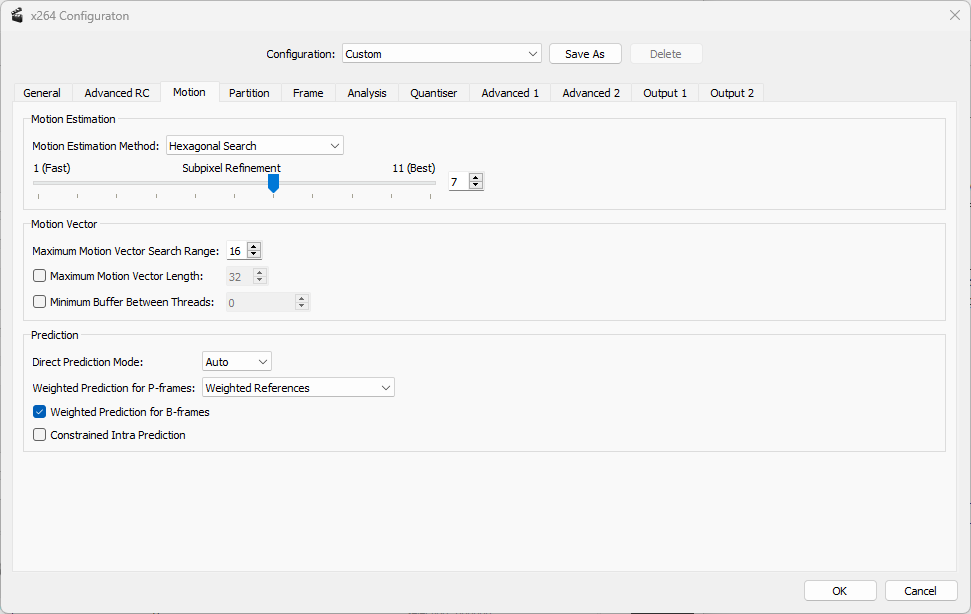Switch to the Output 1 tab

pos(665,93)
